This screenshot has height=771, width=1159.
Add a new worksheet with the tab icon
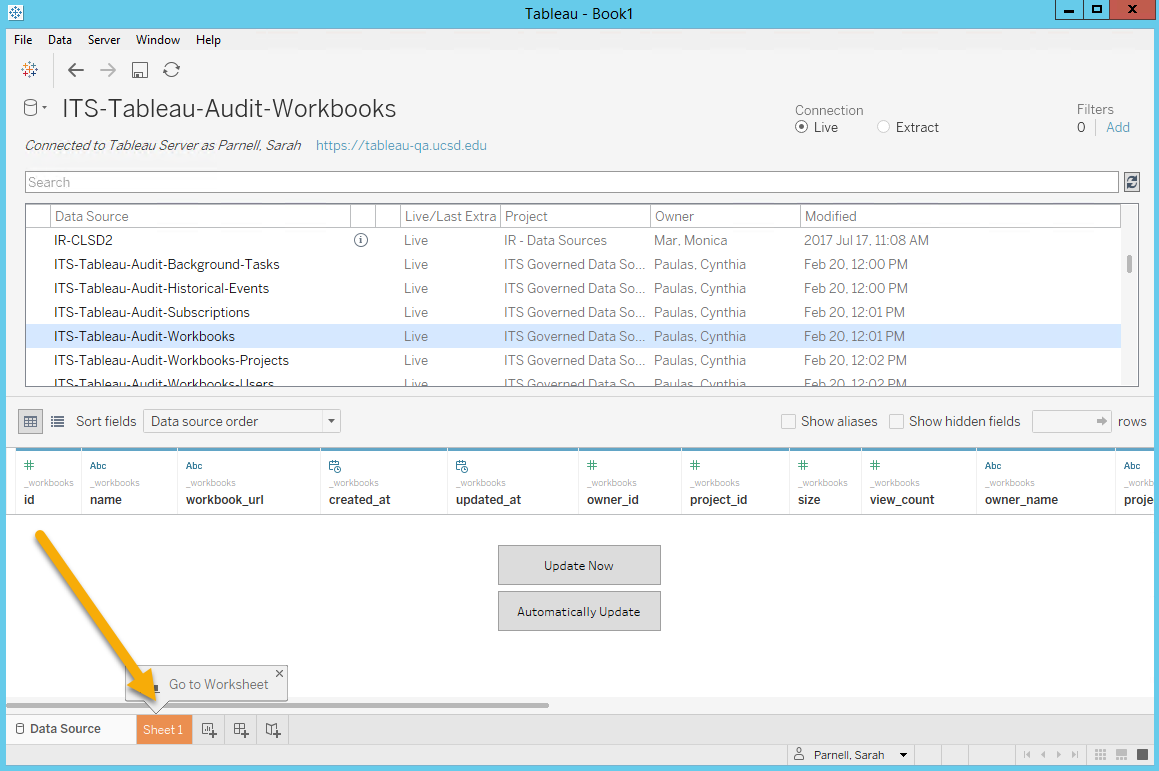[209, 730]
